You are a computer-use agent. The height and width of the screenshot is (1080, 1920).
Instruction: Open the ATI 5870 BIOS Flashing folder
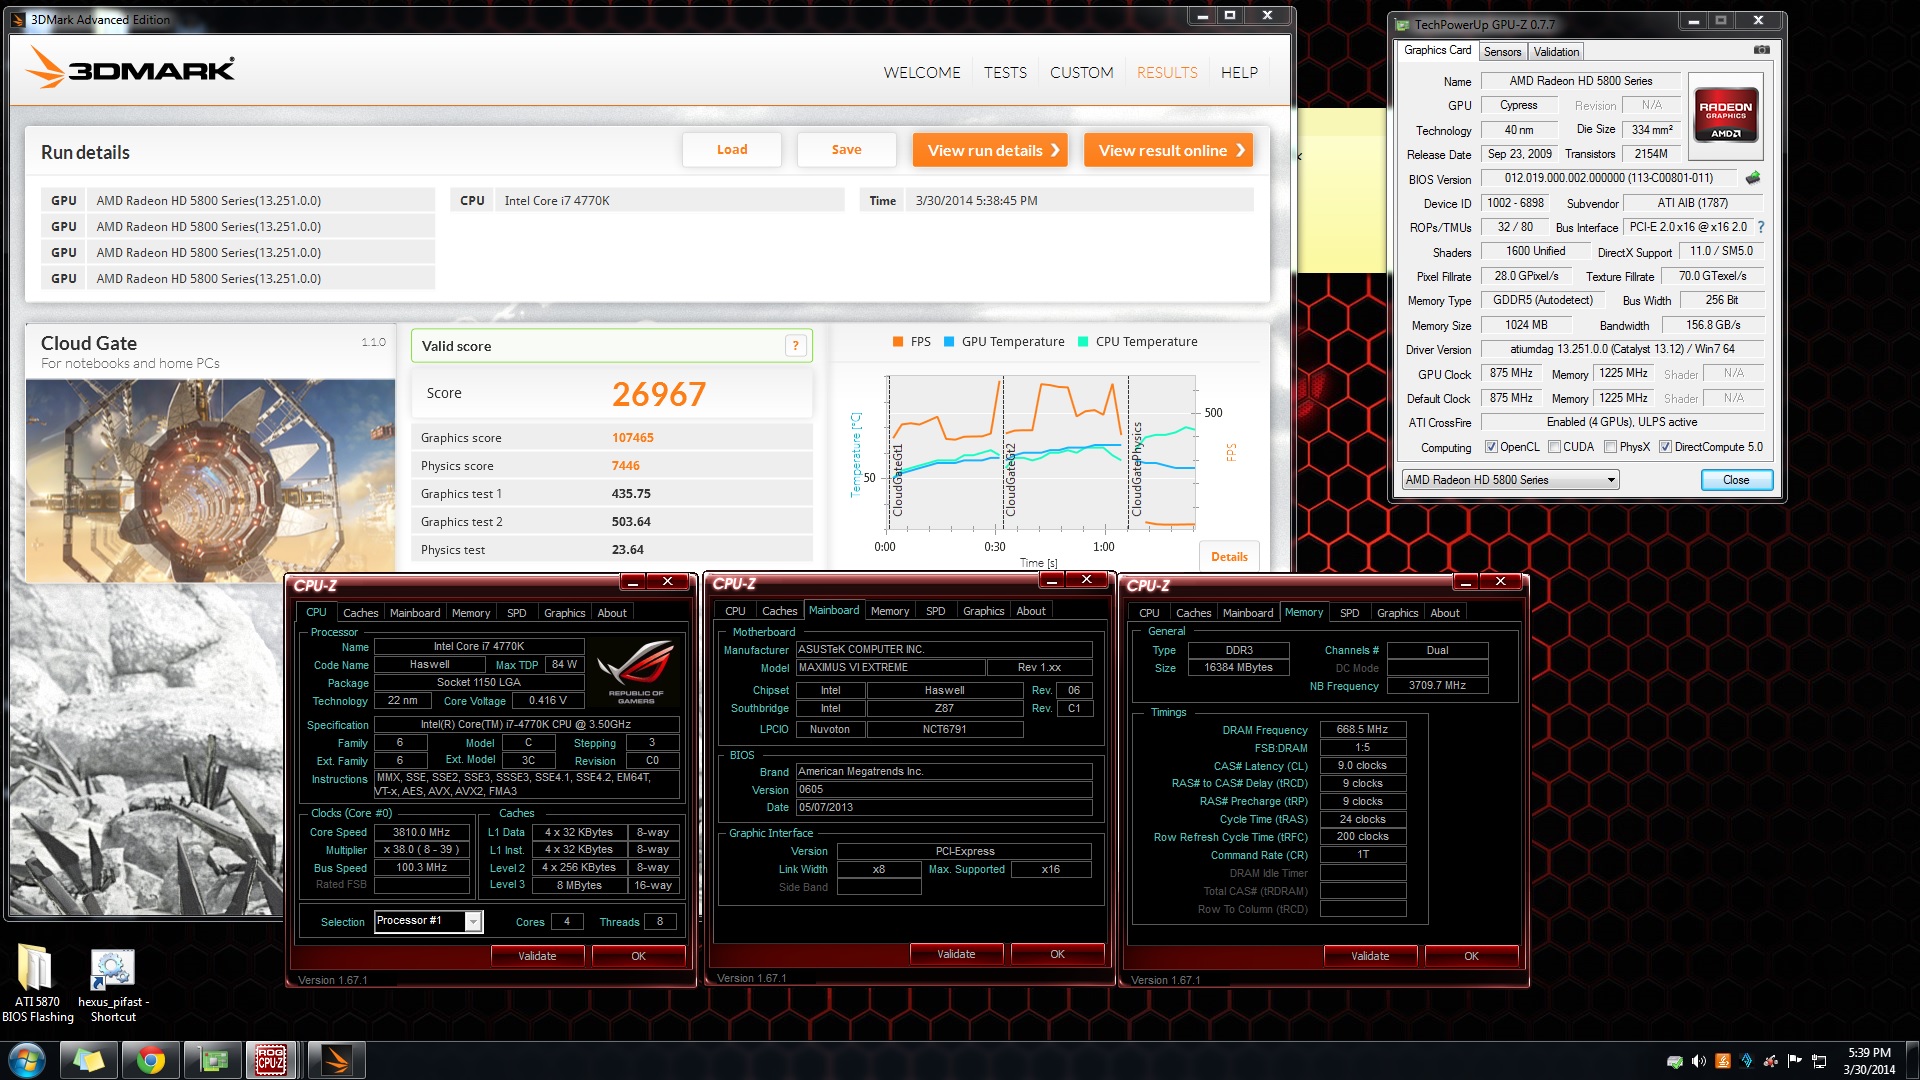tap(37, 983)
